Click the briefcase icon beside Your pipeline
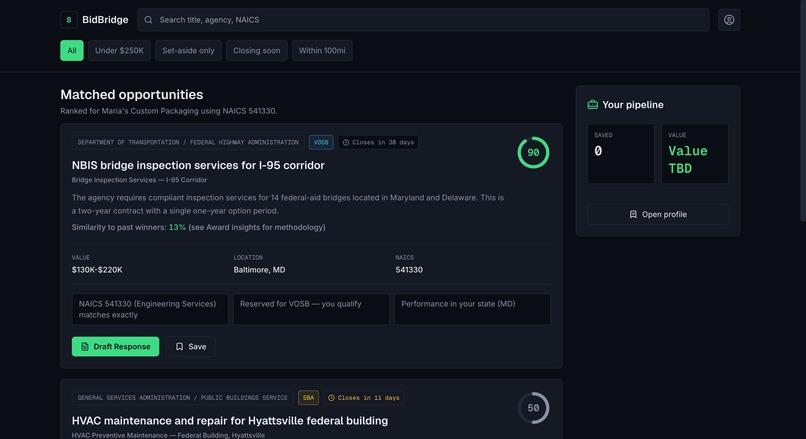 [x=593, y=104]
